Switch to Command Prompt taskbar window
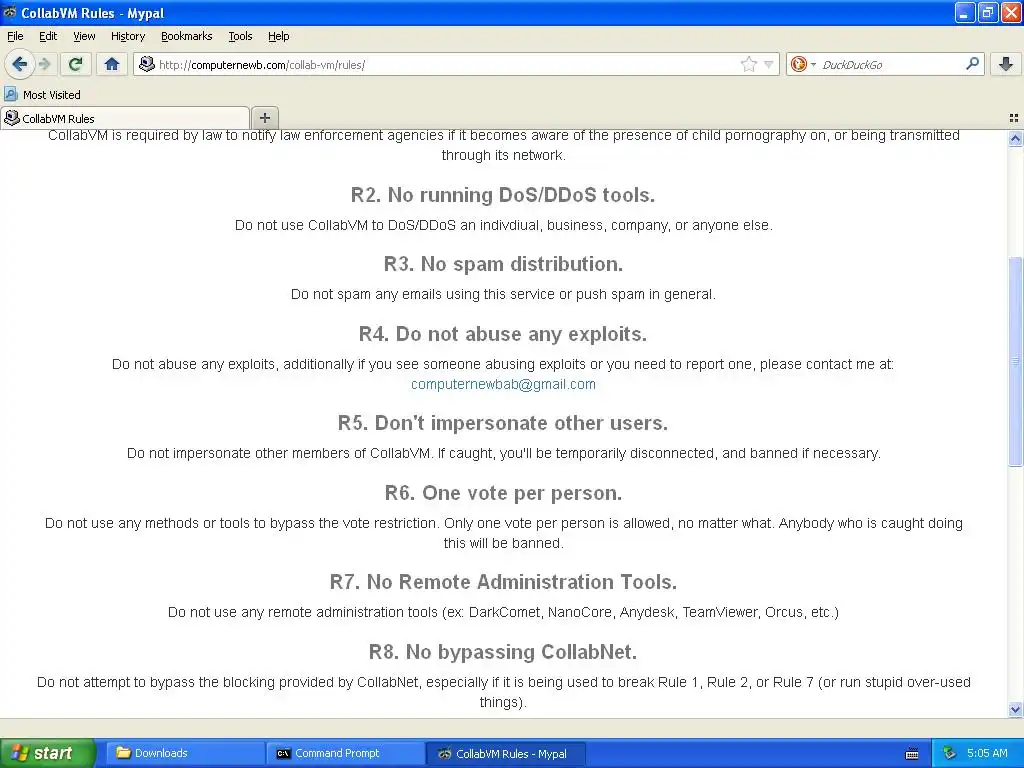 point(345,753)
